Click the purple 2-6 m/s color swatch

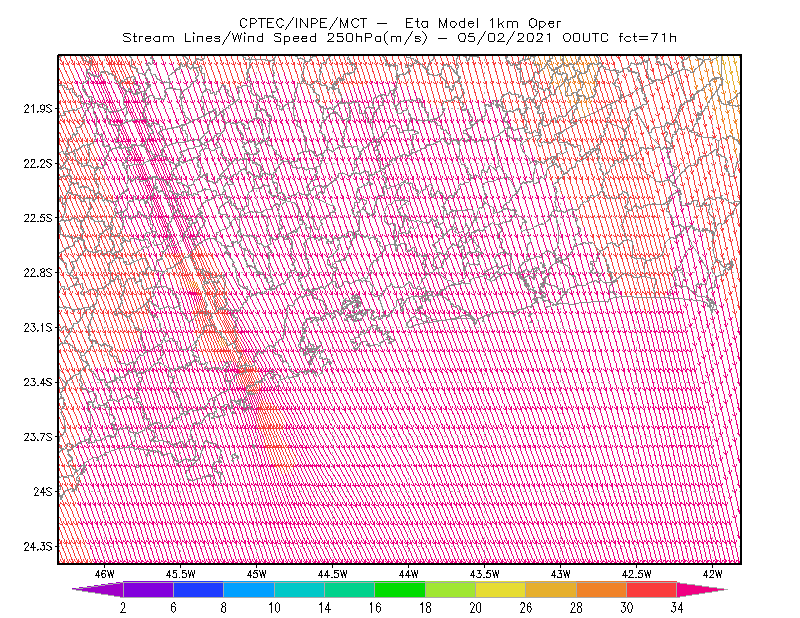point(148,589)
